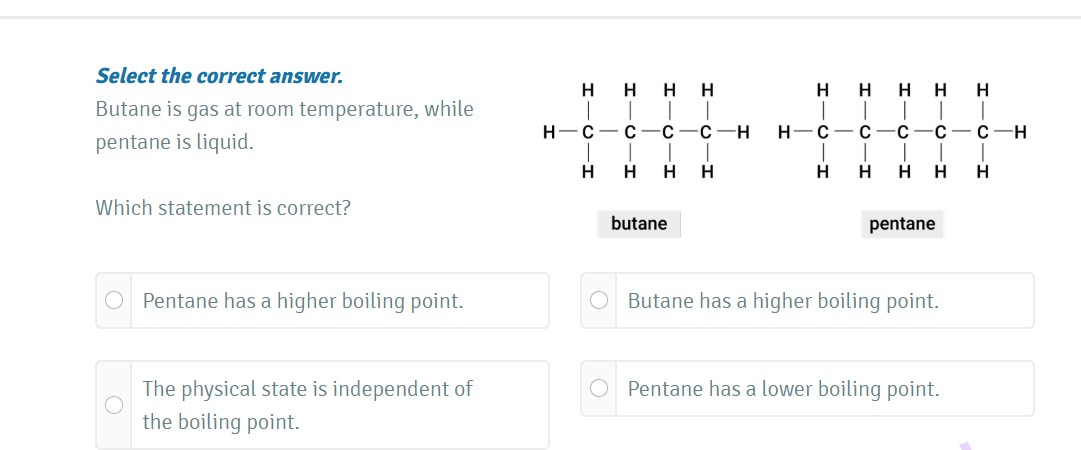Screen dimensions: 1081x450
Task: Click the rightmost H atom of the butane chain
Action: coord(743,131)
